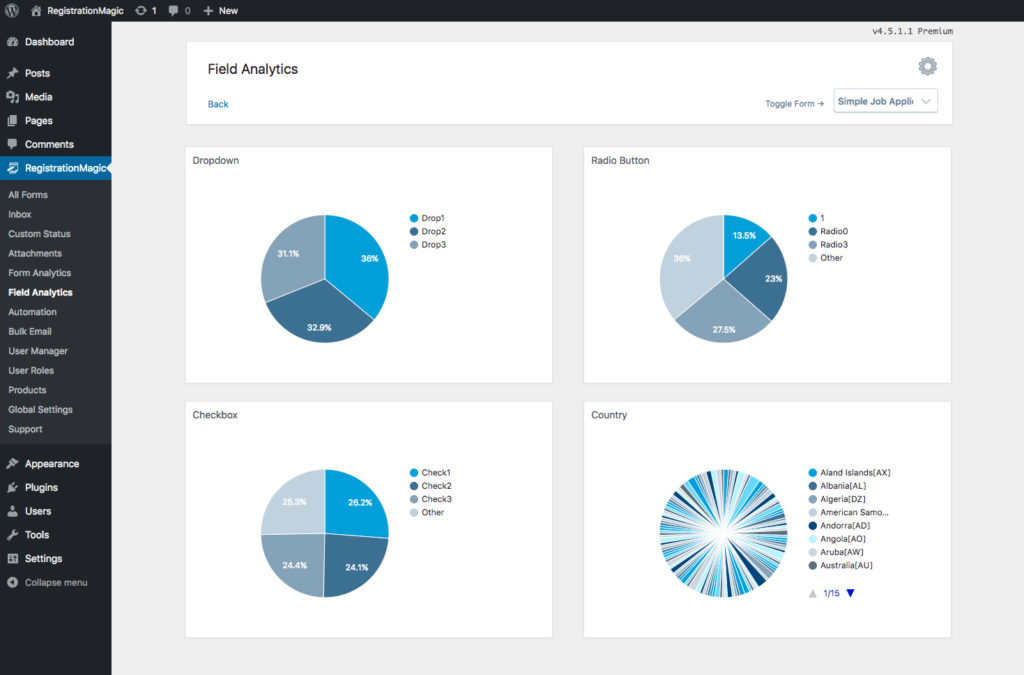Click the Tools wrench icon
Viewport: 1024px width, 675px height.
(x=12, y=535)
